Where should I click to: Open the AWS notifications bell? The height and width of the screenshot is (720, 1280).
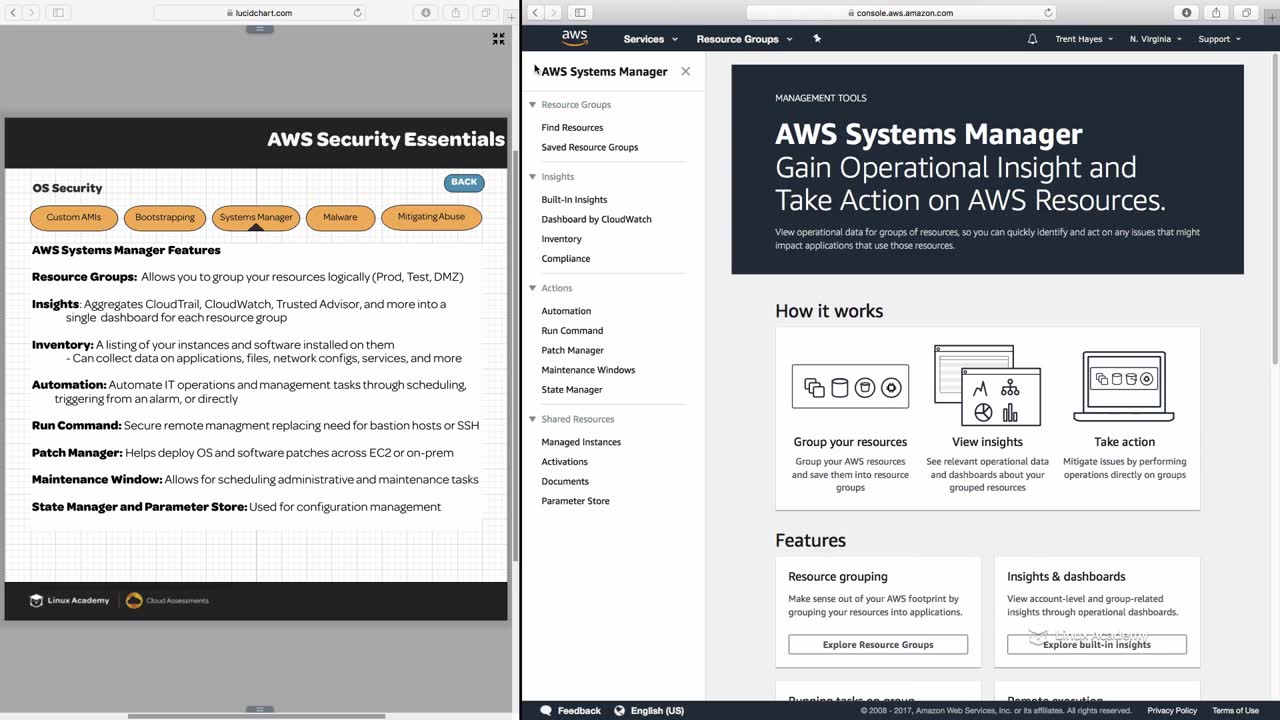(1032, 39)
